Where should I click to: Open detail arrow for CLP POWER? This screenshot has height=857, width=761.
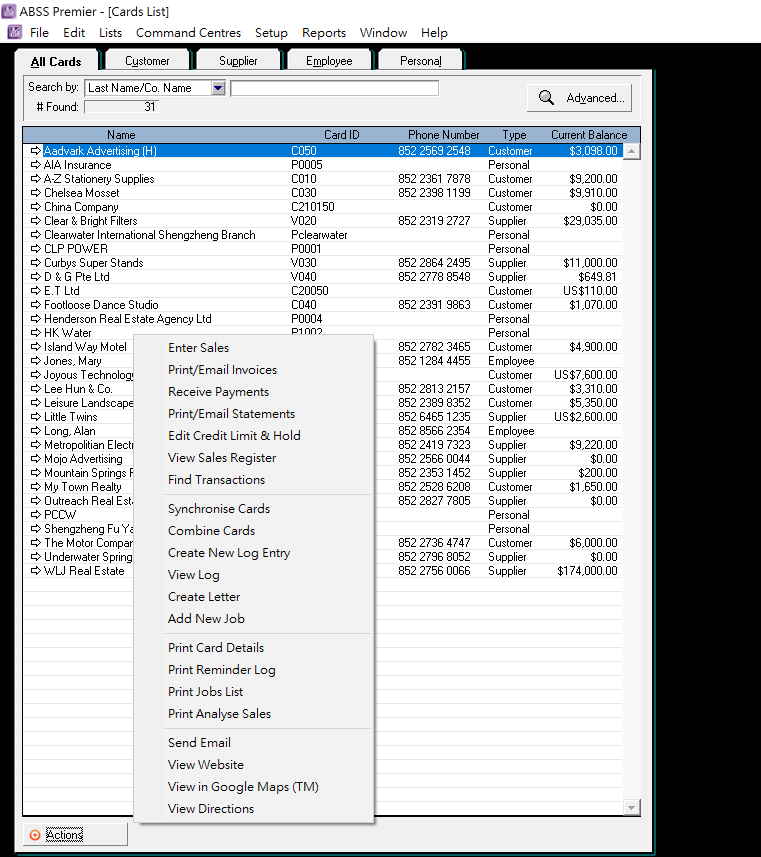36,249
